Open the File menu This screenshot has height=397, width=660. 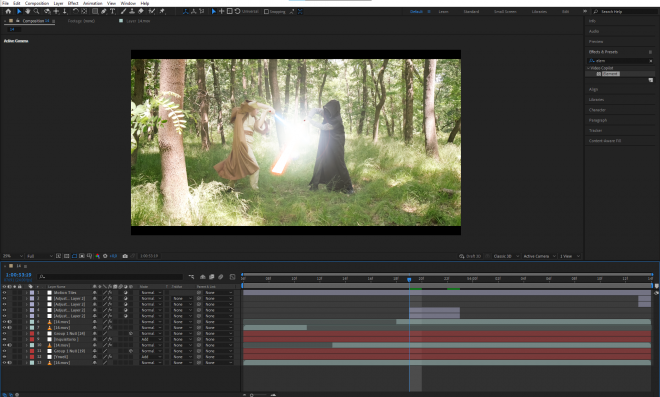point(5,3)
